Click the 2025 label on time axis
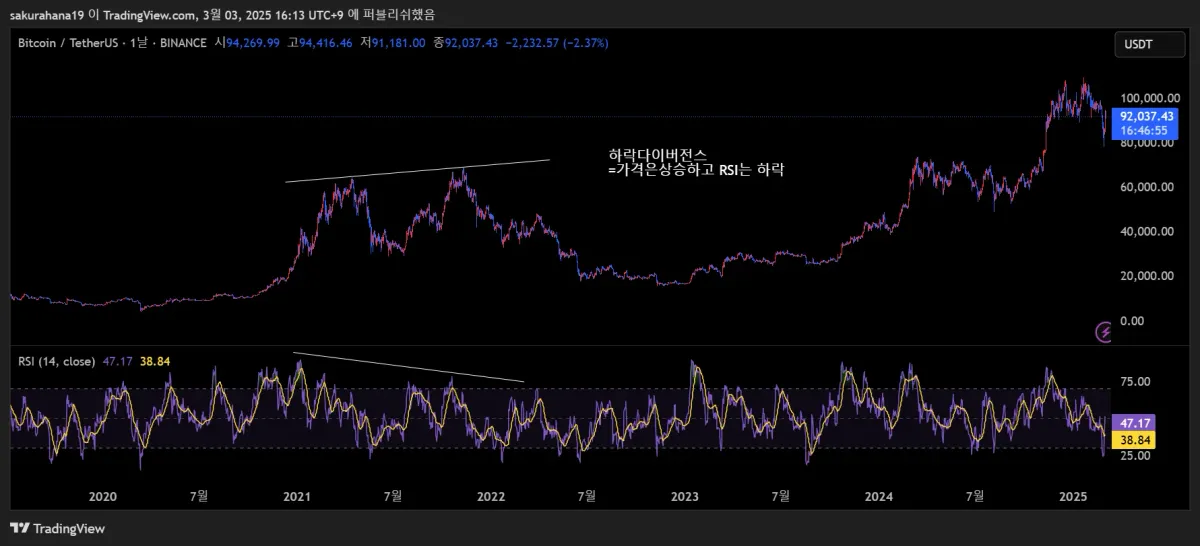This screenshot has height=546, width=1200. coord(1073,496)
